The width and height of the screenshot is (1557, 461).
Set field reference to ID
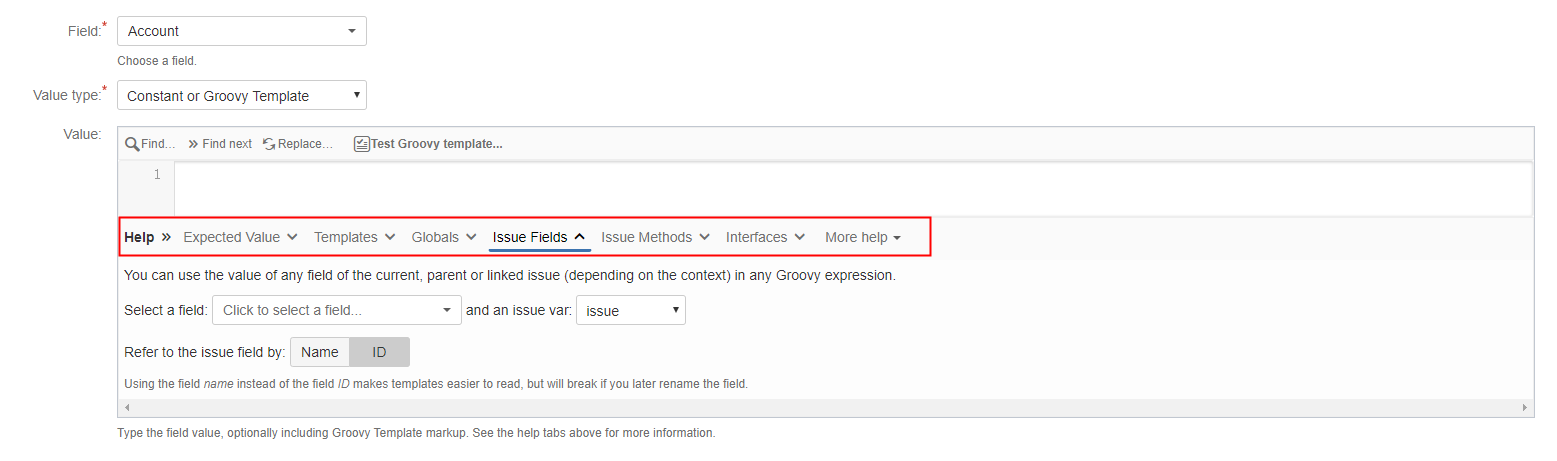pos(379,352)
